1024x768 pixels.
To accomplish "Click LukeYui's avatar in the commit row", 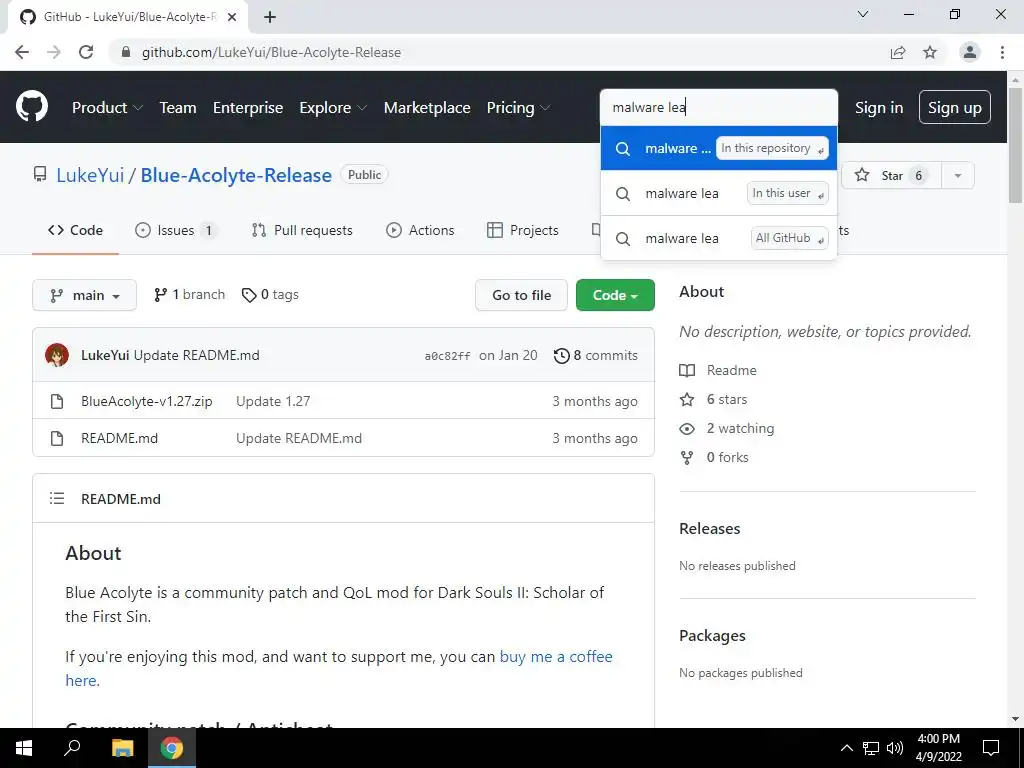I will pos(57,355).
